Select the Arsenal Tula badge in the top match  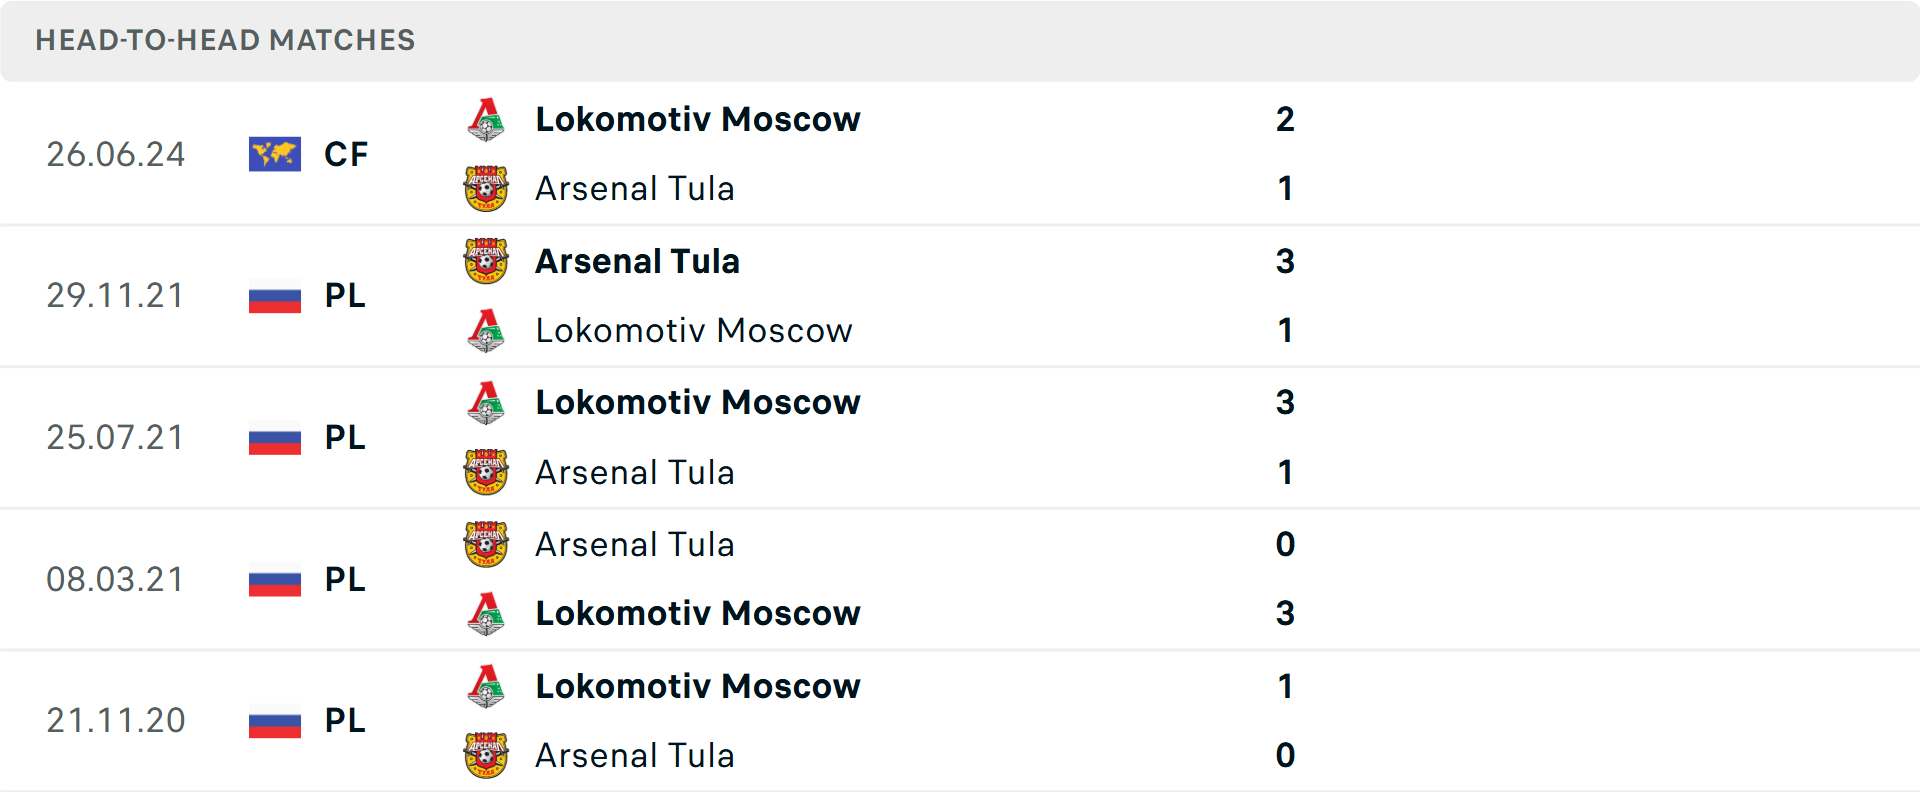(x=487, y=188)
